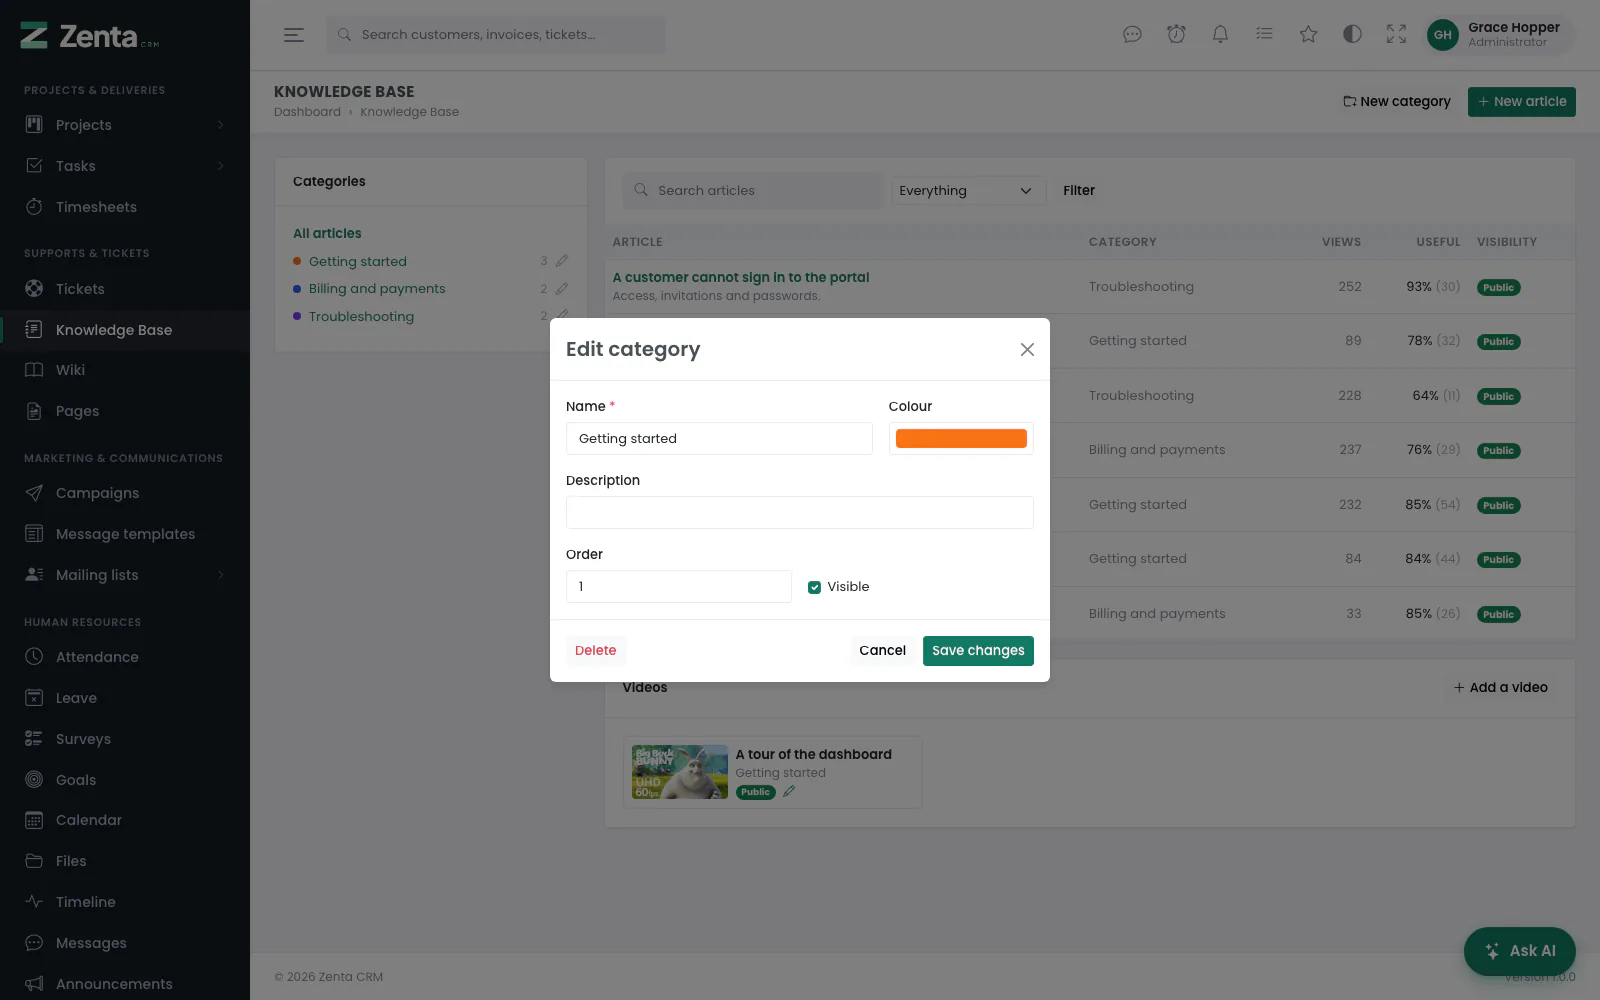Open Grace Hopper user menu
Viewport: 1600px width, 1000px height.
click(x=1498, y=35)
